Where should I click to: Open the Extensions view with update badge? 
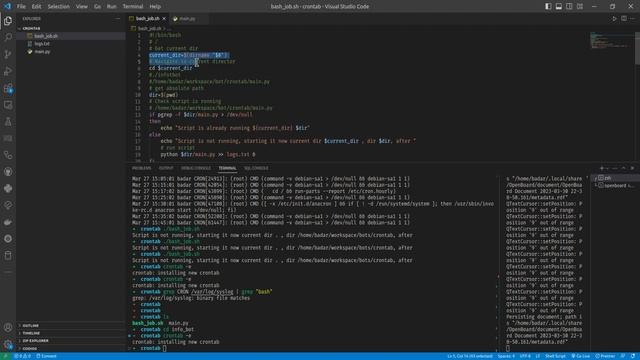(8, 88)
